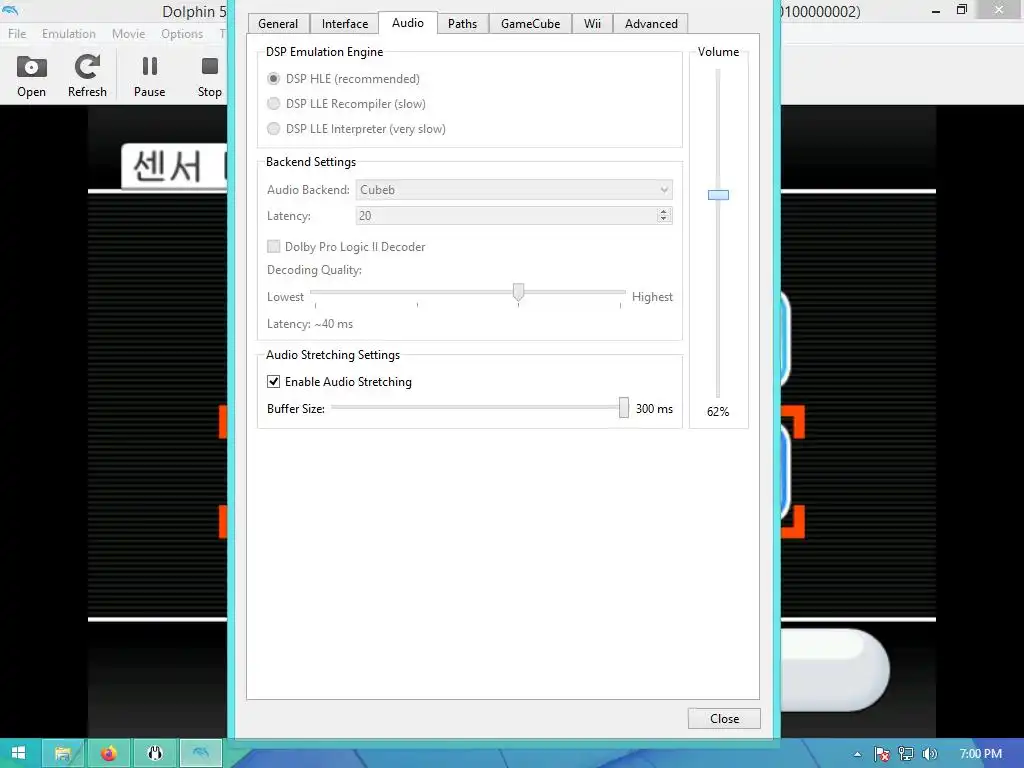Select DSP LLE Interpreter (very slow) option
The height and width of the screenshot is (768, 1024).
click(x=274, y=129)
